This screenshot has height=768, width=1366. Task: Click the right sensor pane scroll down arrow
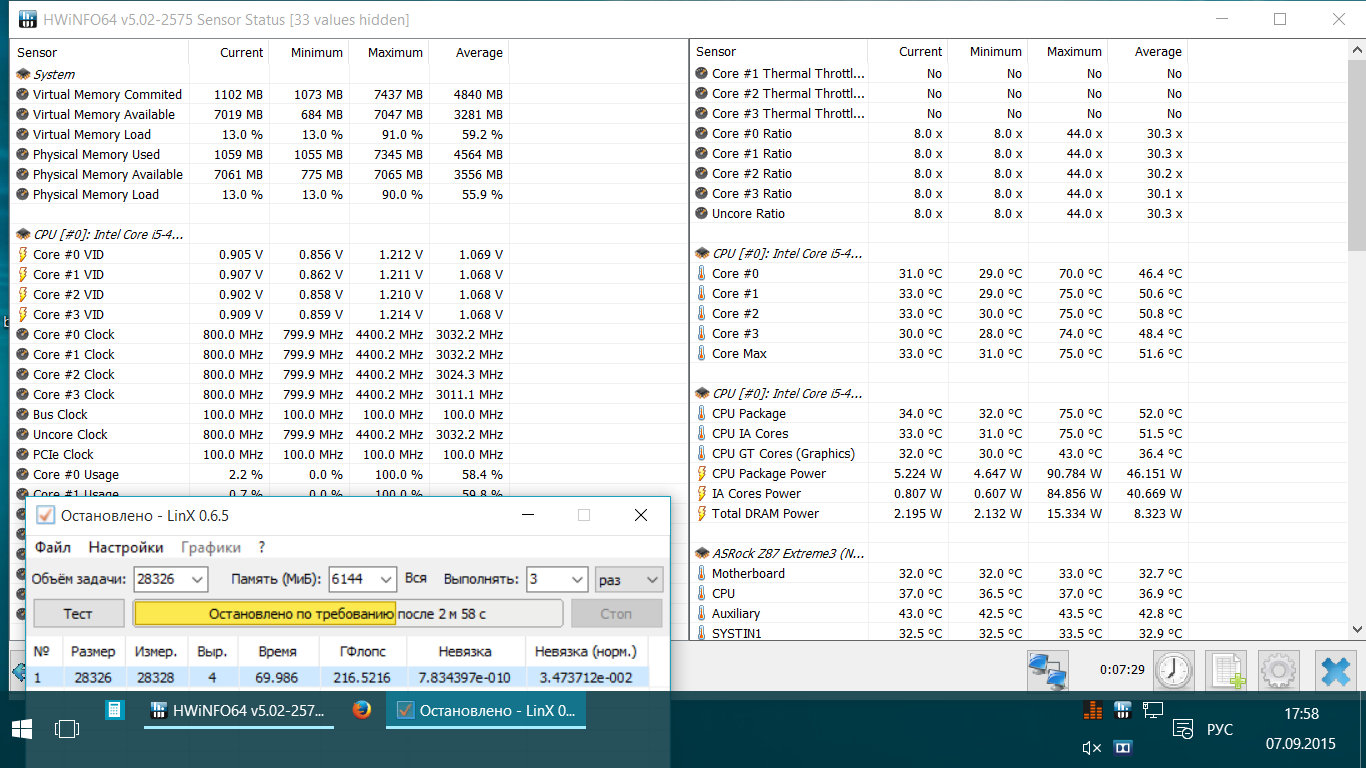(1357, 628)
